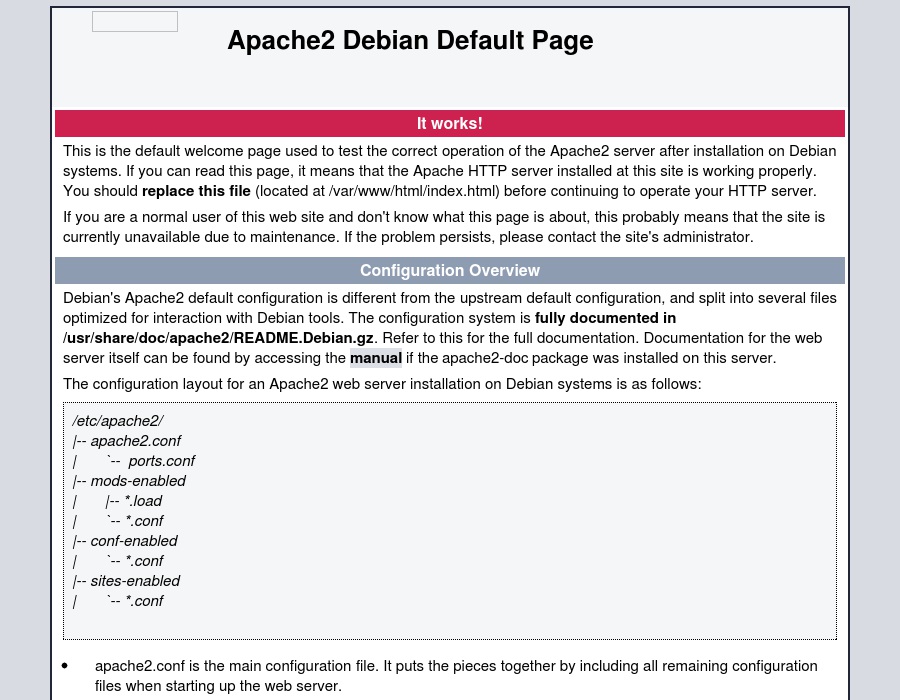Click the bold 'fully documented in' text
The height and width of the screenshot is (700, 900).
[605, 318]
